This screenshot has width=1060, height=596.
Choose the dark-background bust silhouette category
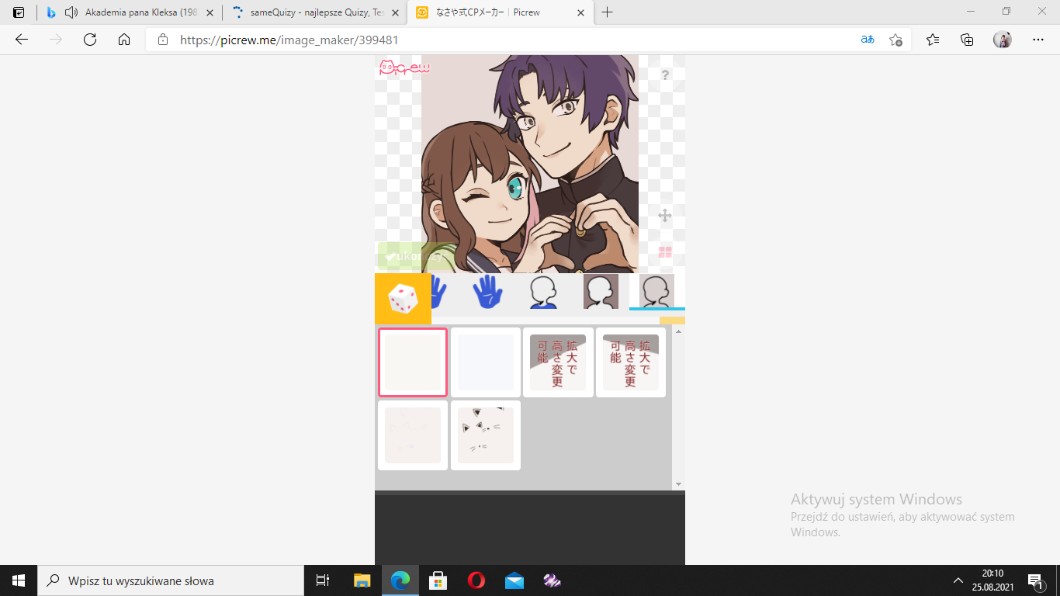[x=600, y=292]
